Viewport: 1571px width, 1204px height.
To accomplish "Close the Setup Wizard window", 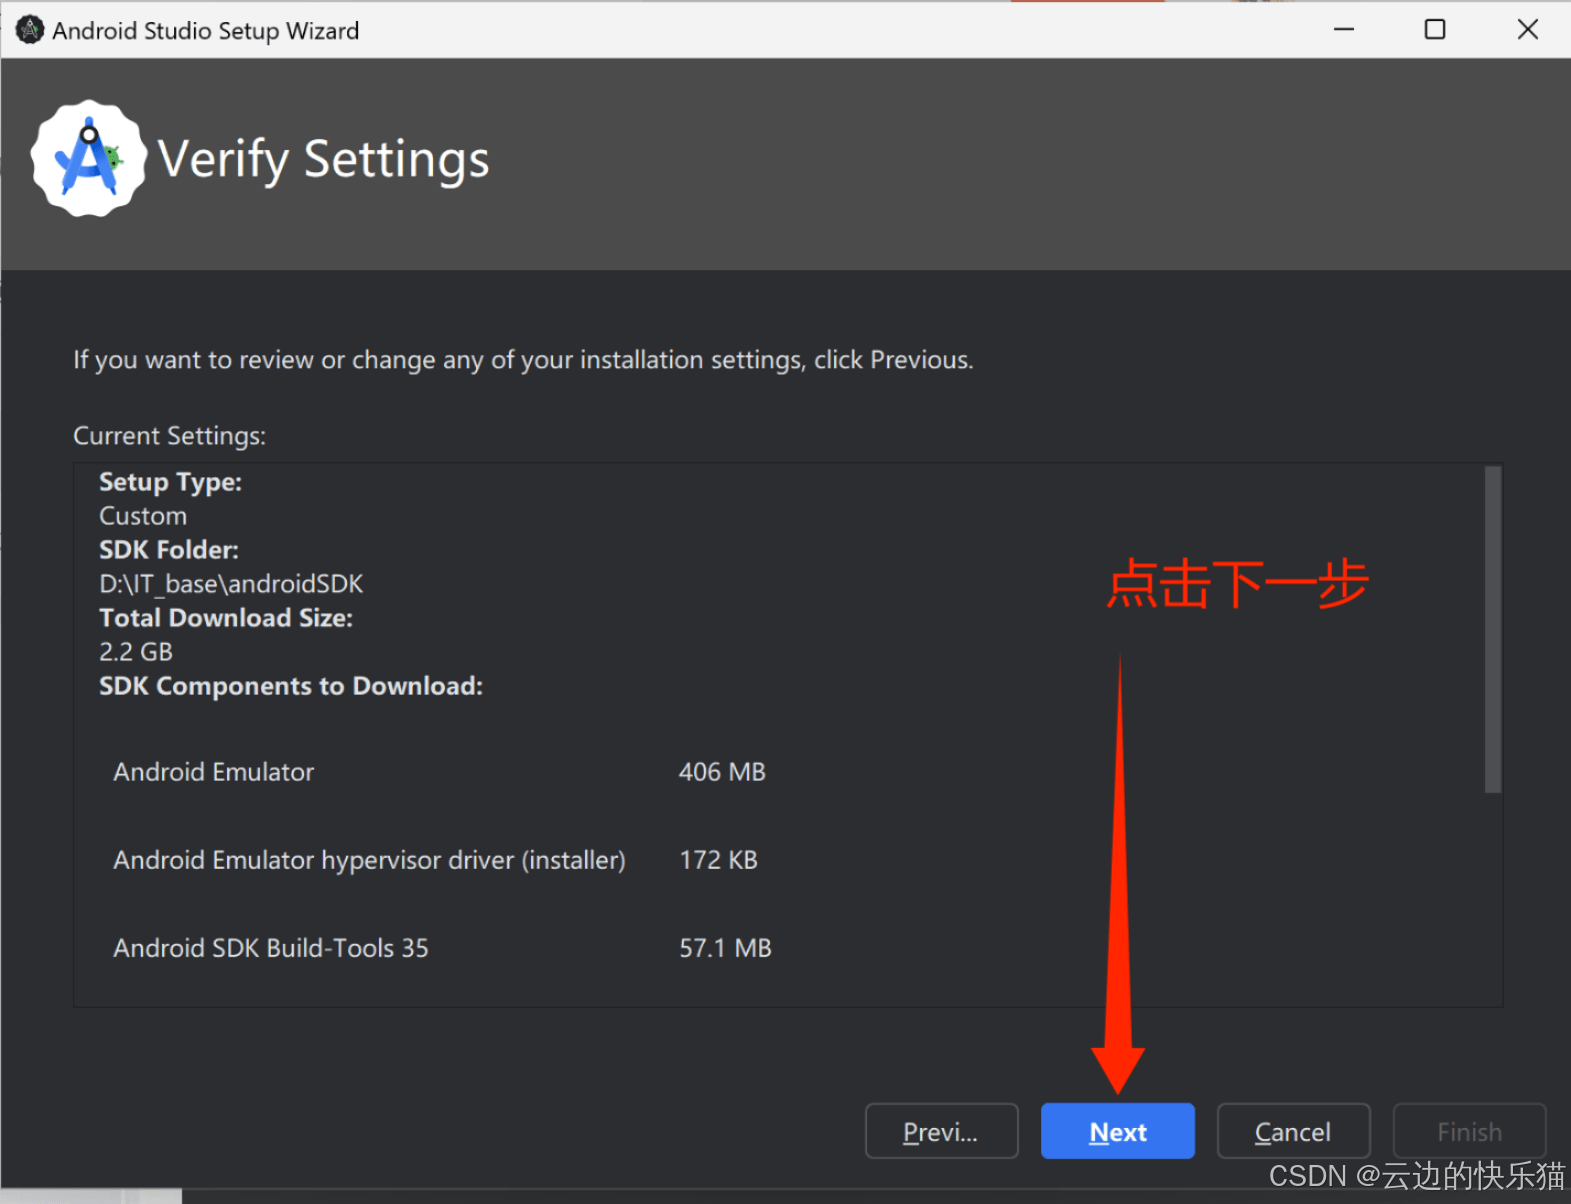I will [1527, 29].
